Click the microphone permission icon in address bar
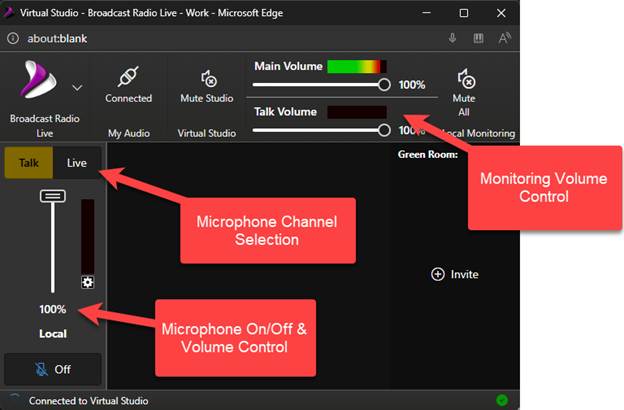Viewport: 624px width, 410px height. pos(452,38)
